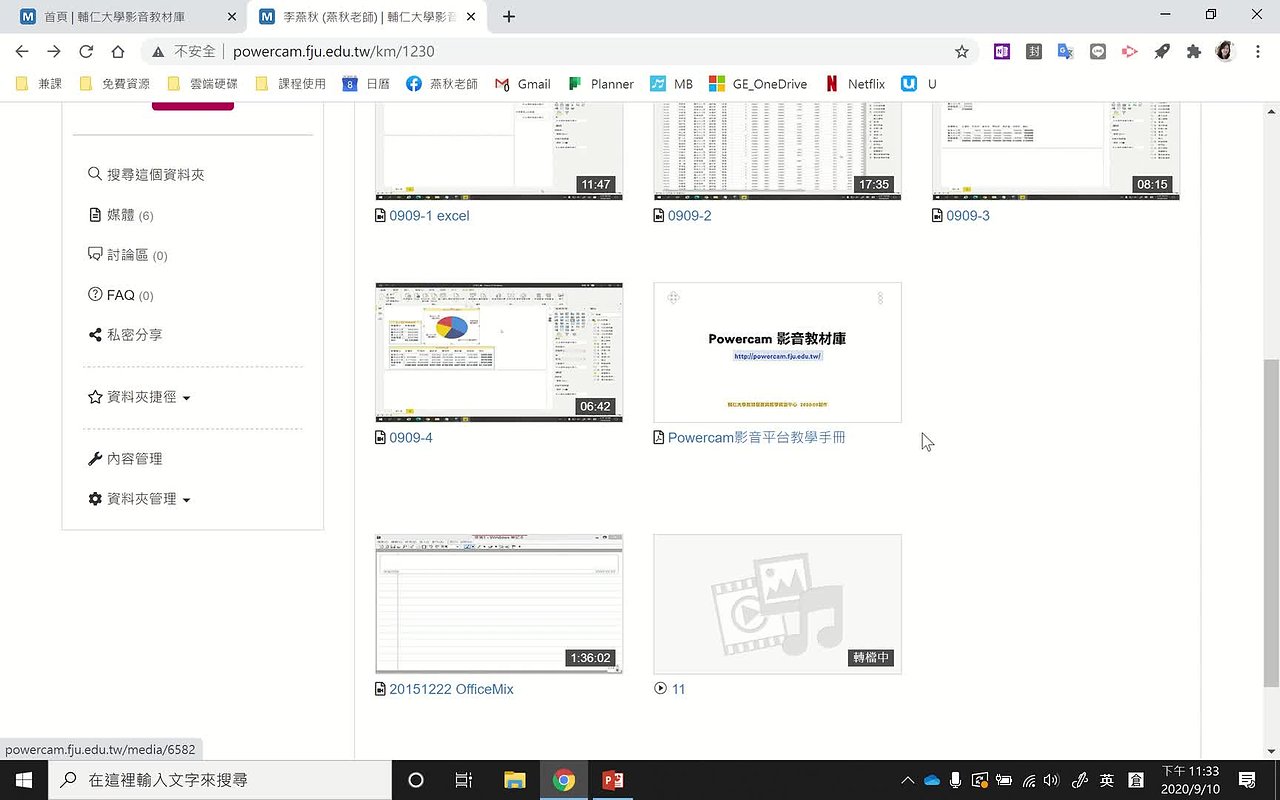Open the Planner bookmark

601,84
